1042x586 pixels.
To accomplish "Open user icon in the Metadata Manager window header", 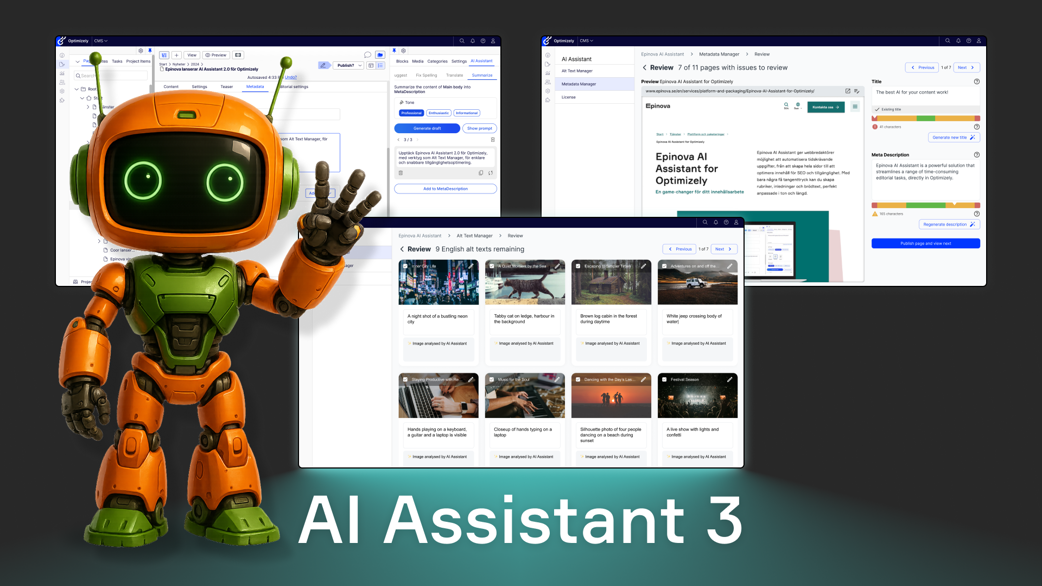I will coord(979,41).
